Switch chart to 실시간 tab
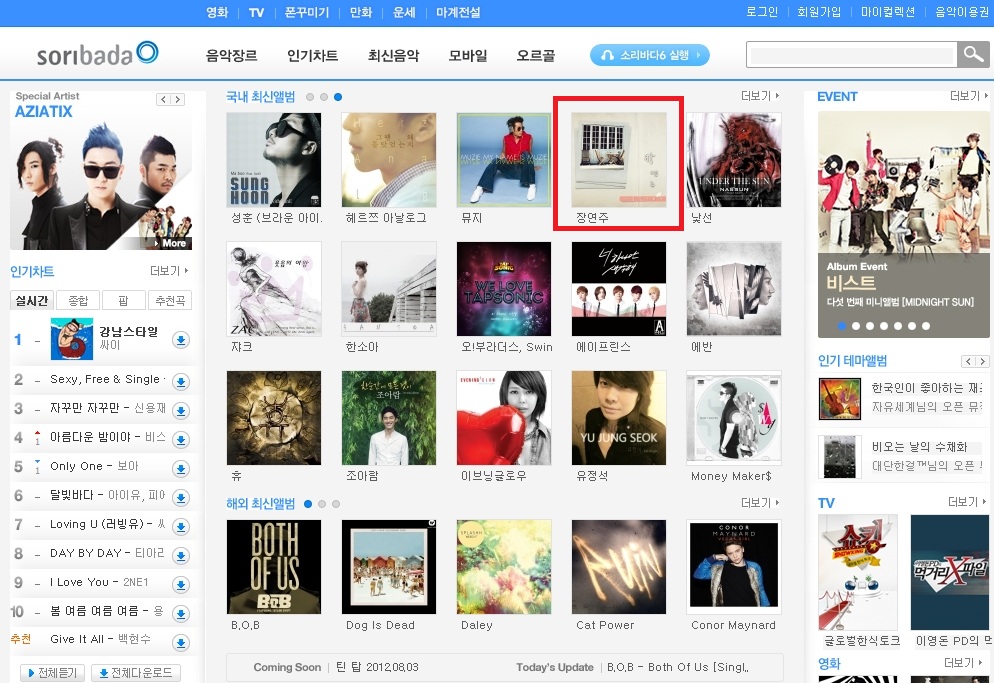The width and height of the screenshot is (994, 683). click(x=32, y=301)
